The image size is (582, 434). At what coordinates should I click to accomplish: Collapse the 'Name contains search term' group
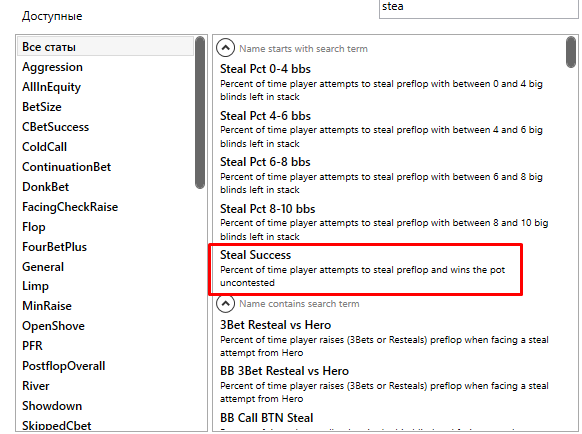225,304
